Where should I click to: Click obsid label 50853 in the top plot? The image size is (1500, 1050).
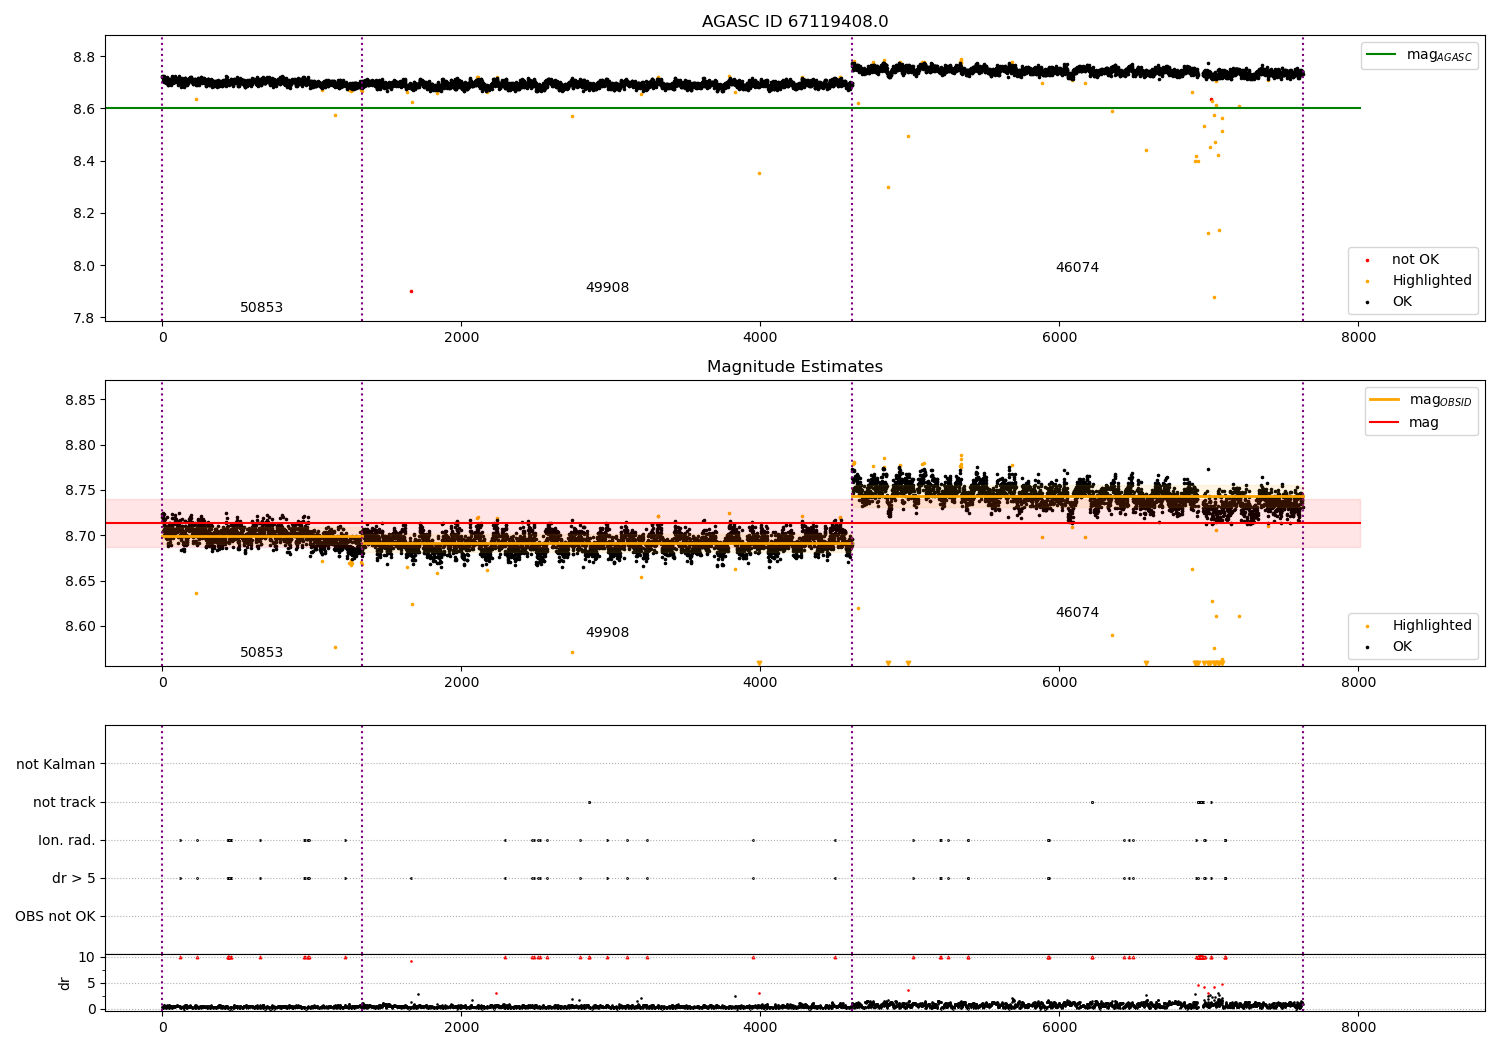point(261,308)
